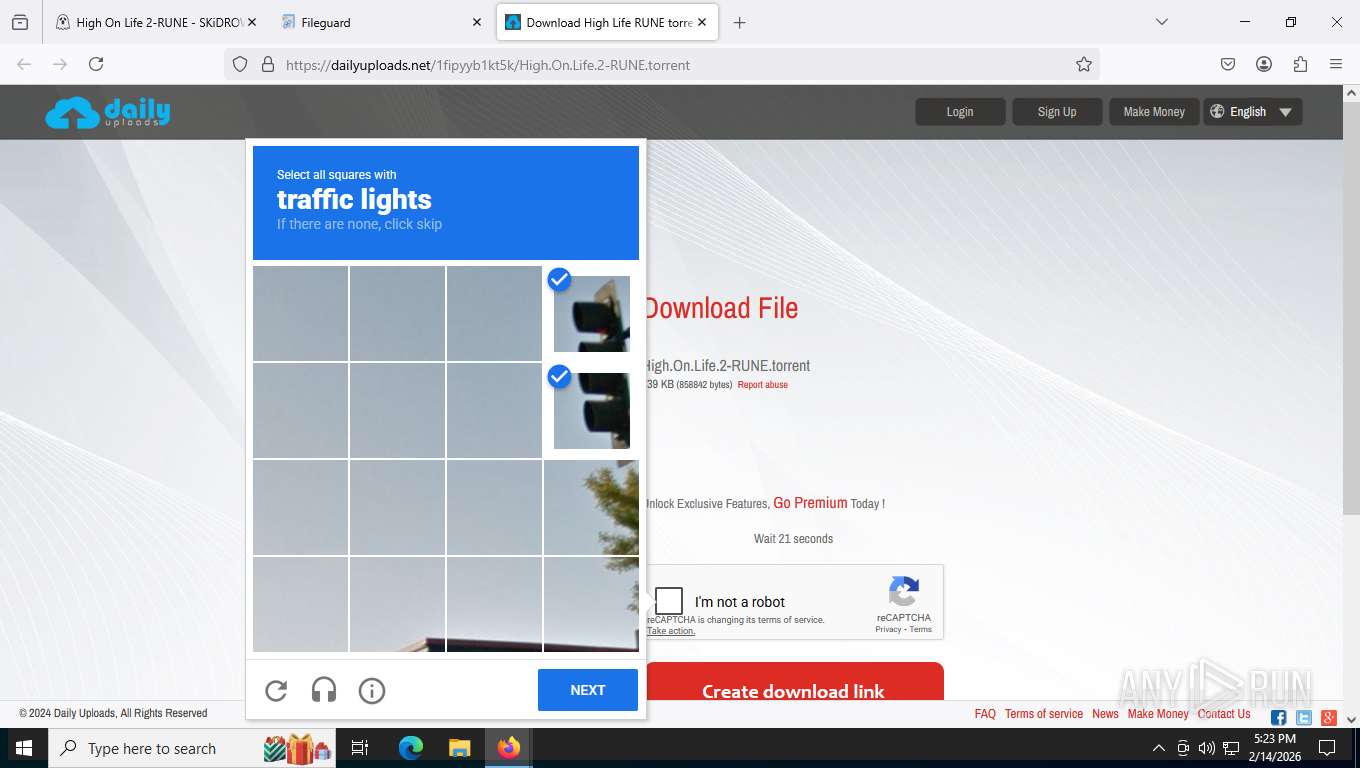Open the list all tabs dropdown
Image resolution: width=1360 pixels, height=768 pixels.
[1161, 22]
